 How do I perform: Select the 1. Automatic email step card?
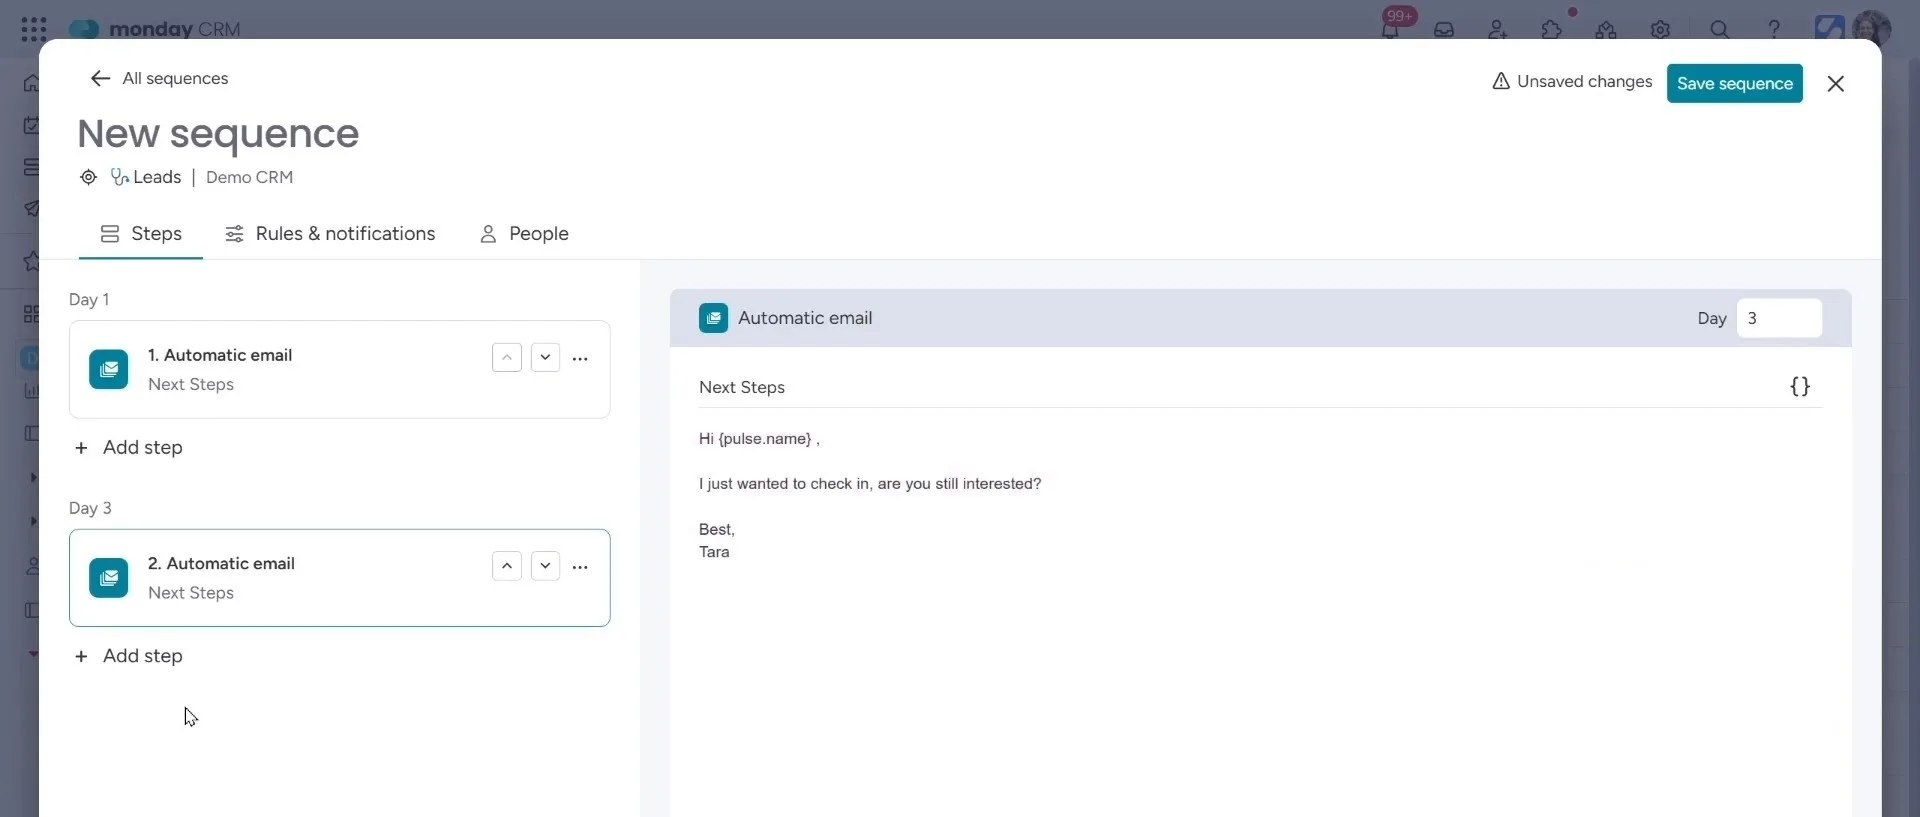pos(339,369)
